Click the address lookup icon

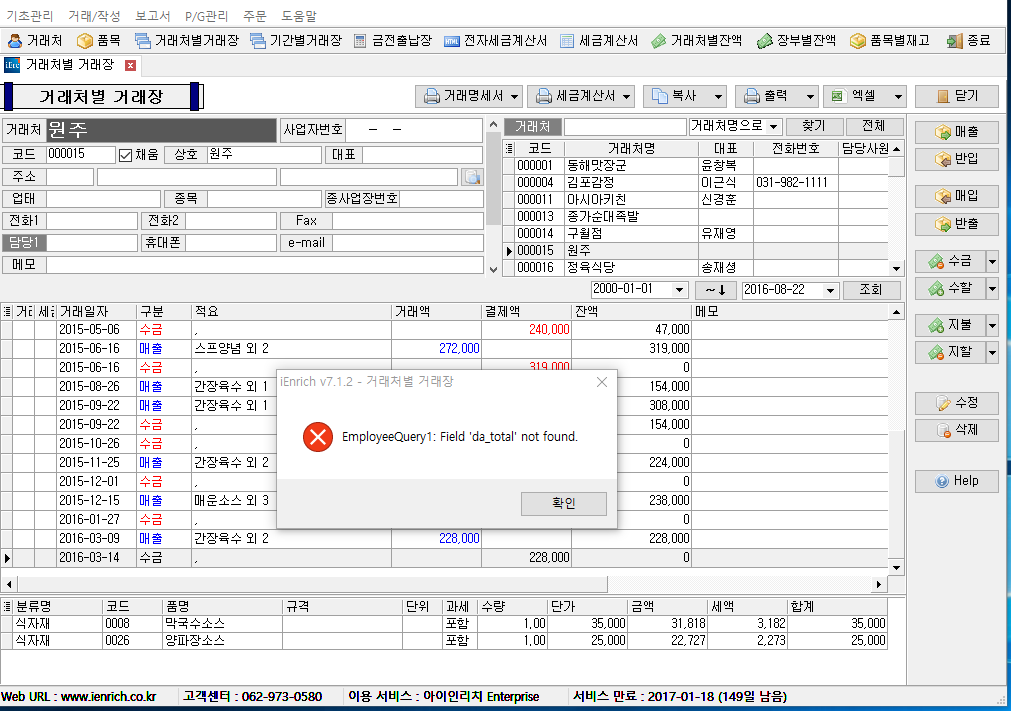(x=472, y=177)
